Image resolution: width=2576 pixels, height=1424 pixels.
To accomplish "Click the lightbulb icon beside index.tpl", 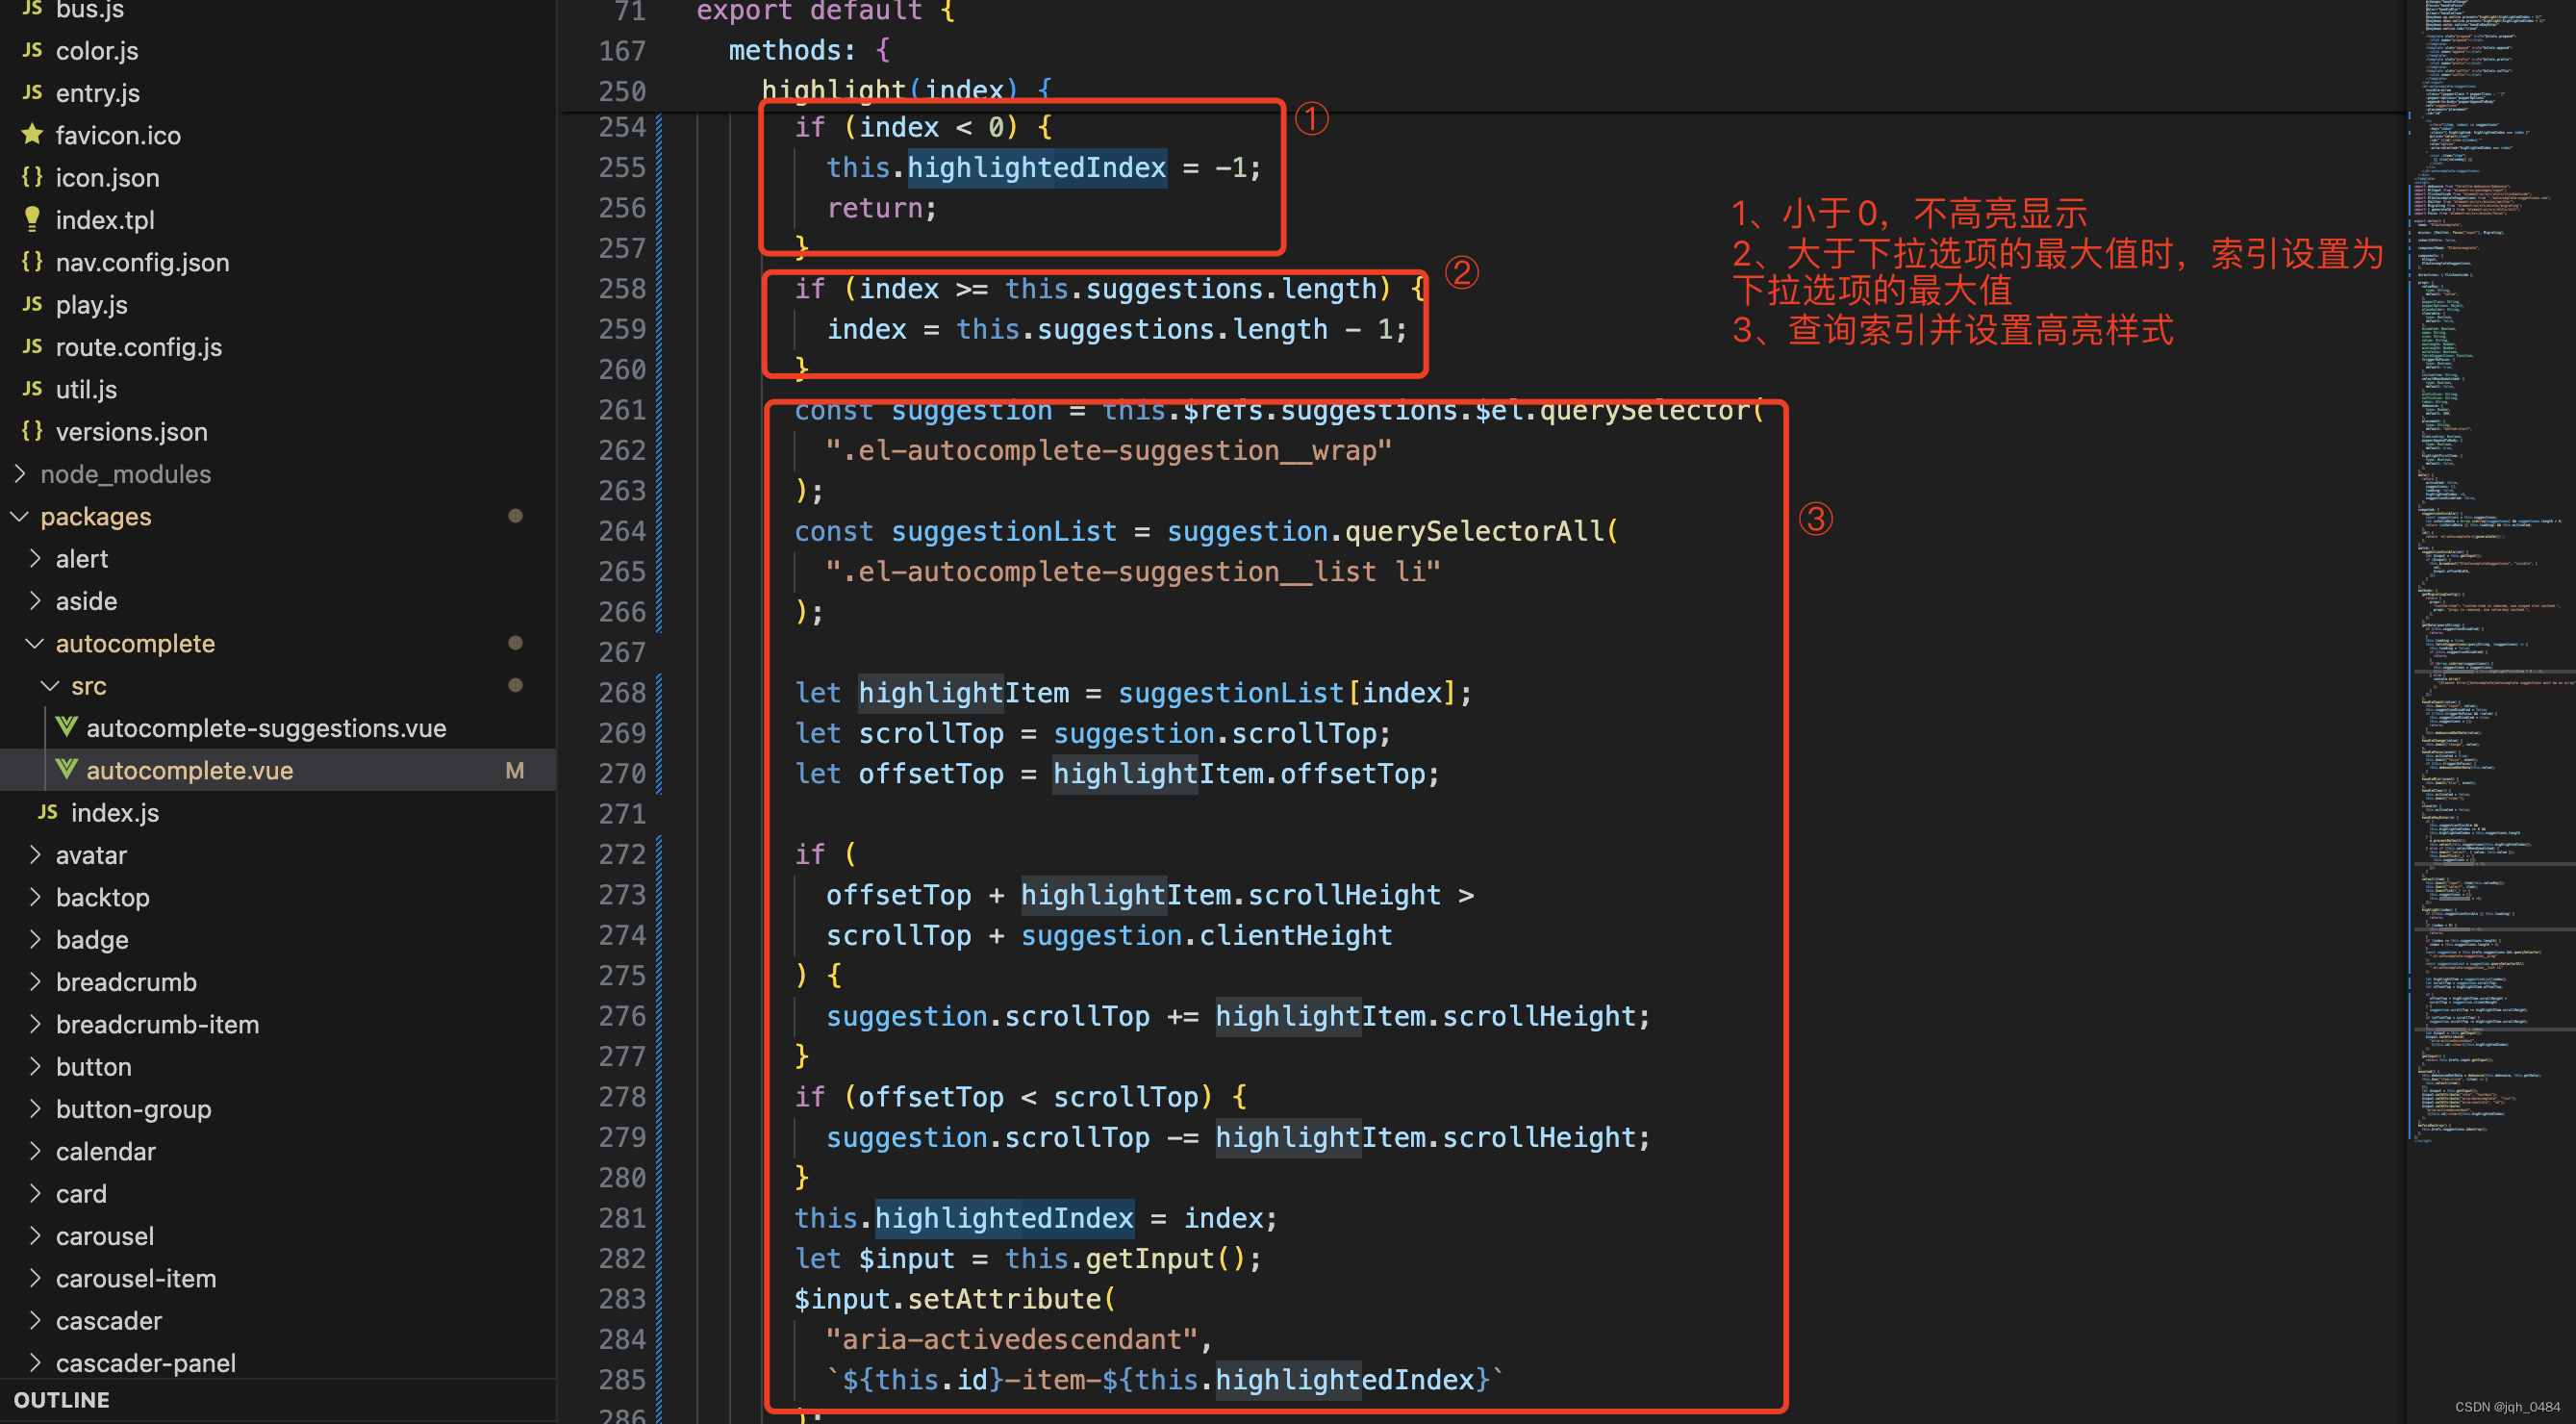I will click(31, 219).
